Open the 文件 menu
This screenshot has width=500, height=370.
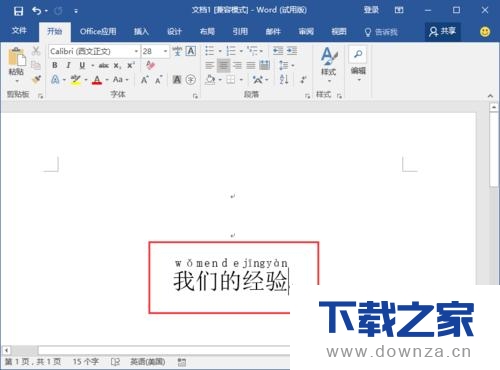[x=19, y=31]
